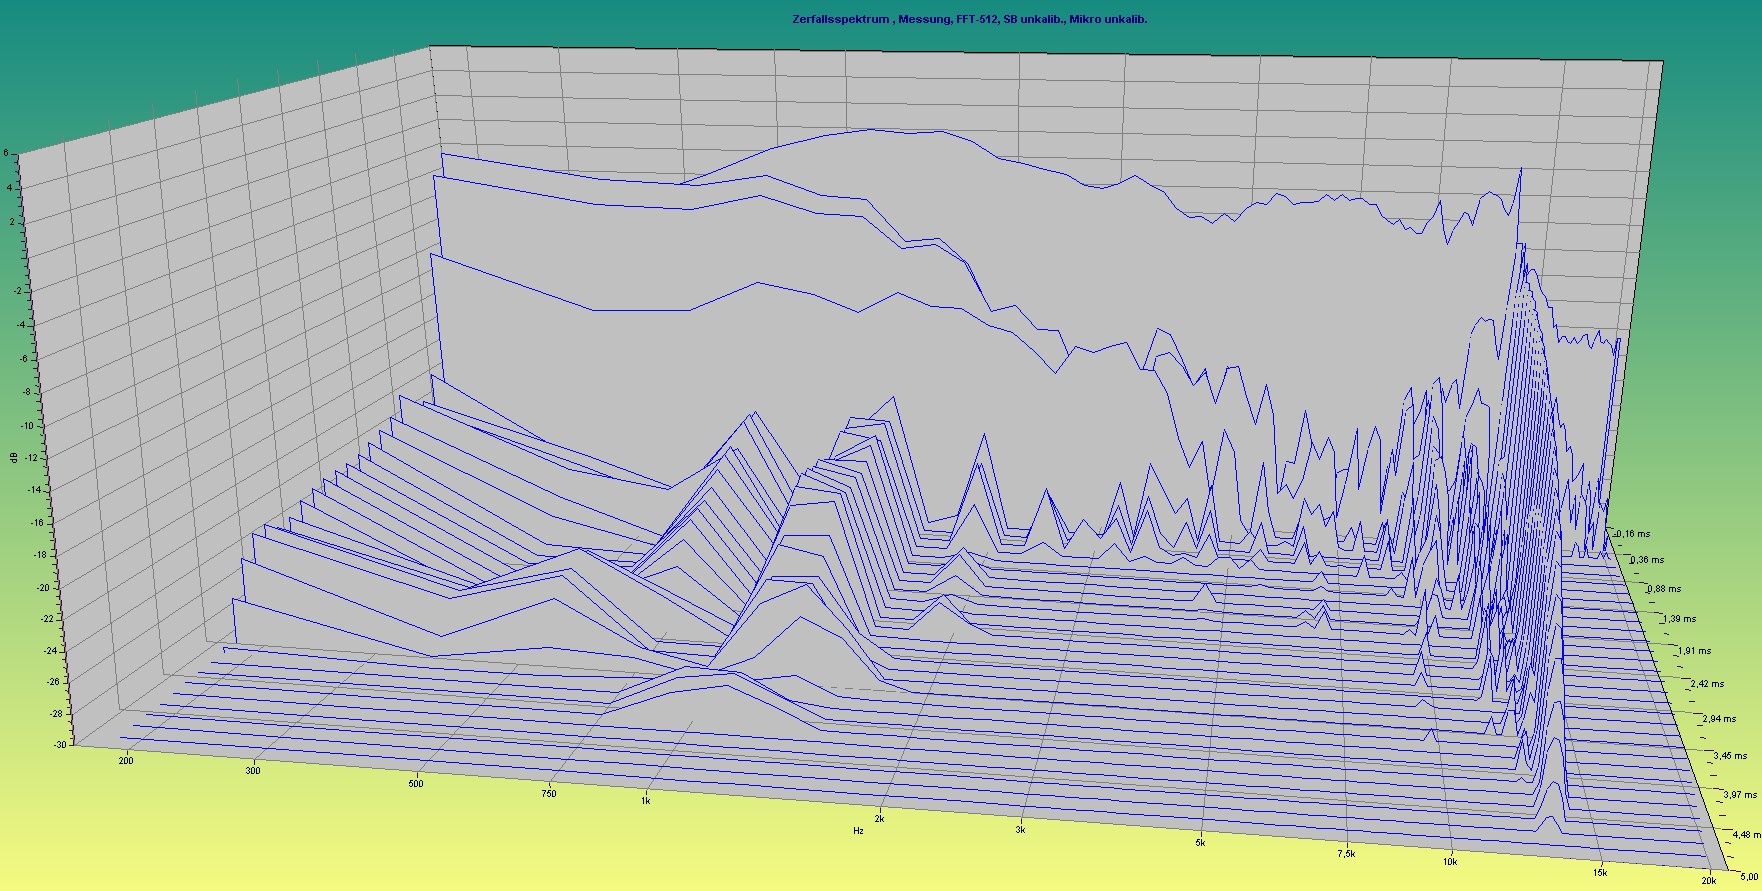Click the dB axis unit label

13,458
